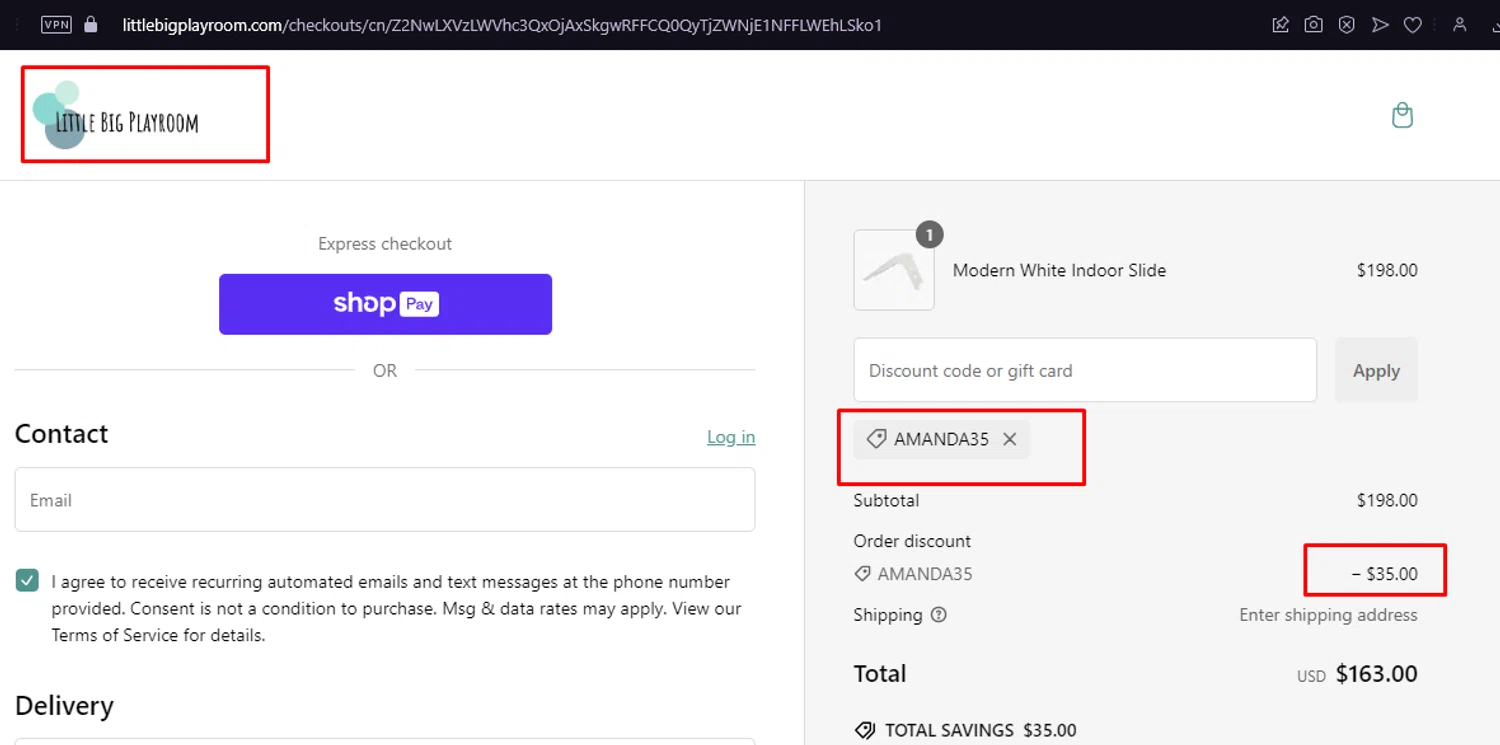Image resolution: width=1500 pixels, height=745 pixels.
Task: Click the edit/share page icon in address bar
Action: point(1281,25)
